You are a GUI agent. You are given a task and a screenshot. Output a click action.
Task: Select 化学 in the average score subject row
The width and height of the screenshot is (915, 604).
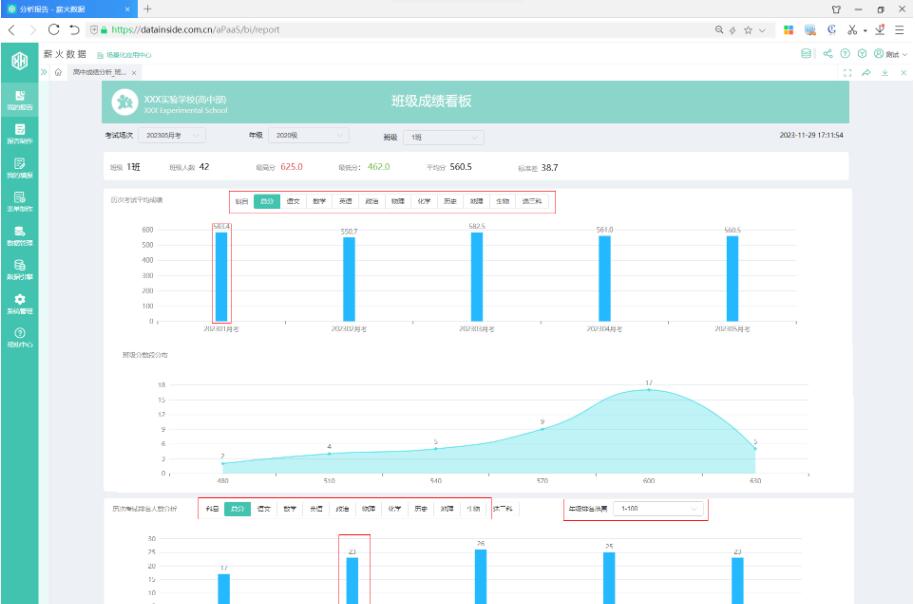tap(424, 201)
